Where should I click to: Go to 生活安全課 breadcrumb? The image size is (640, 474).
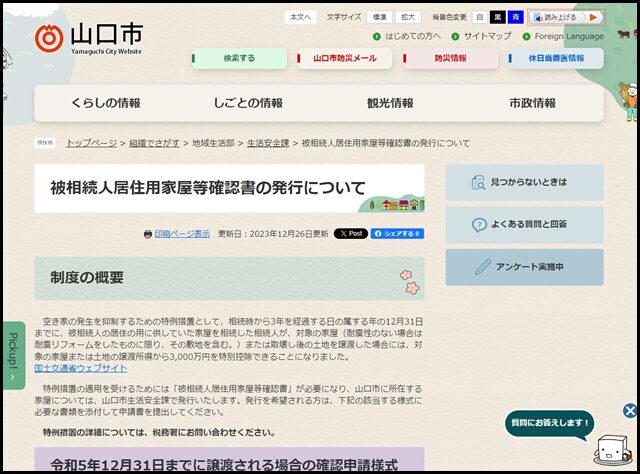(x=268, y=143)
